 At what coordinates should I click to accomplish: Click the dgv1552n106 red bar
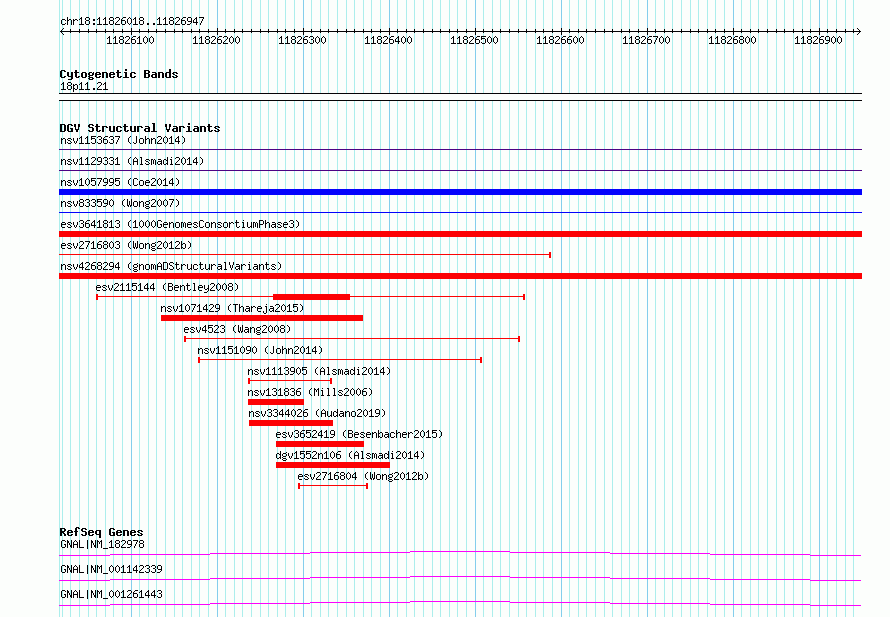pyautogui.click(x=333, y=465)
